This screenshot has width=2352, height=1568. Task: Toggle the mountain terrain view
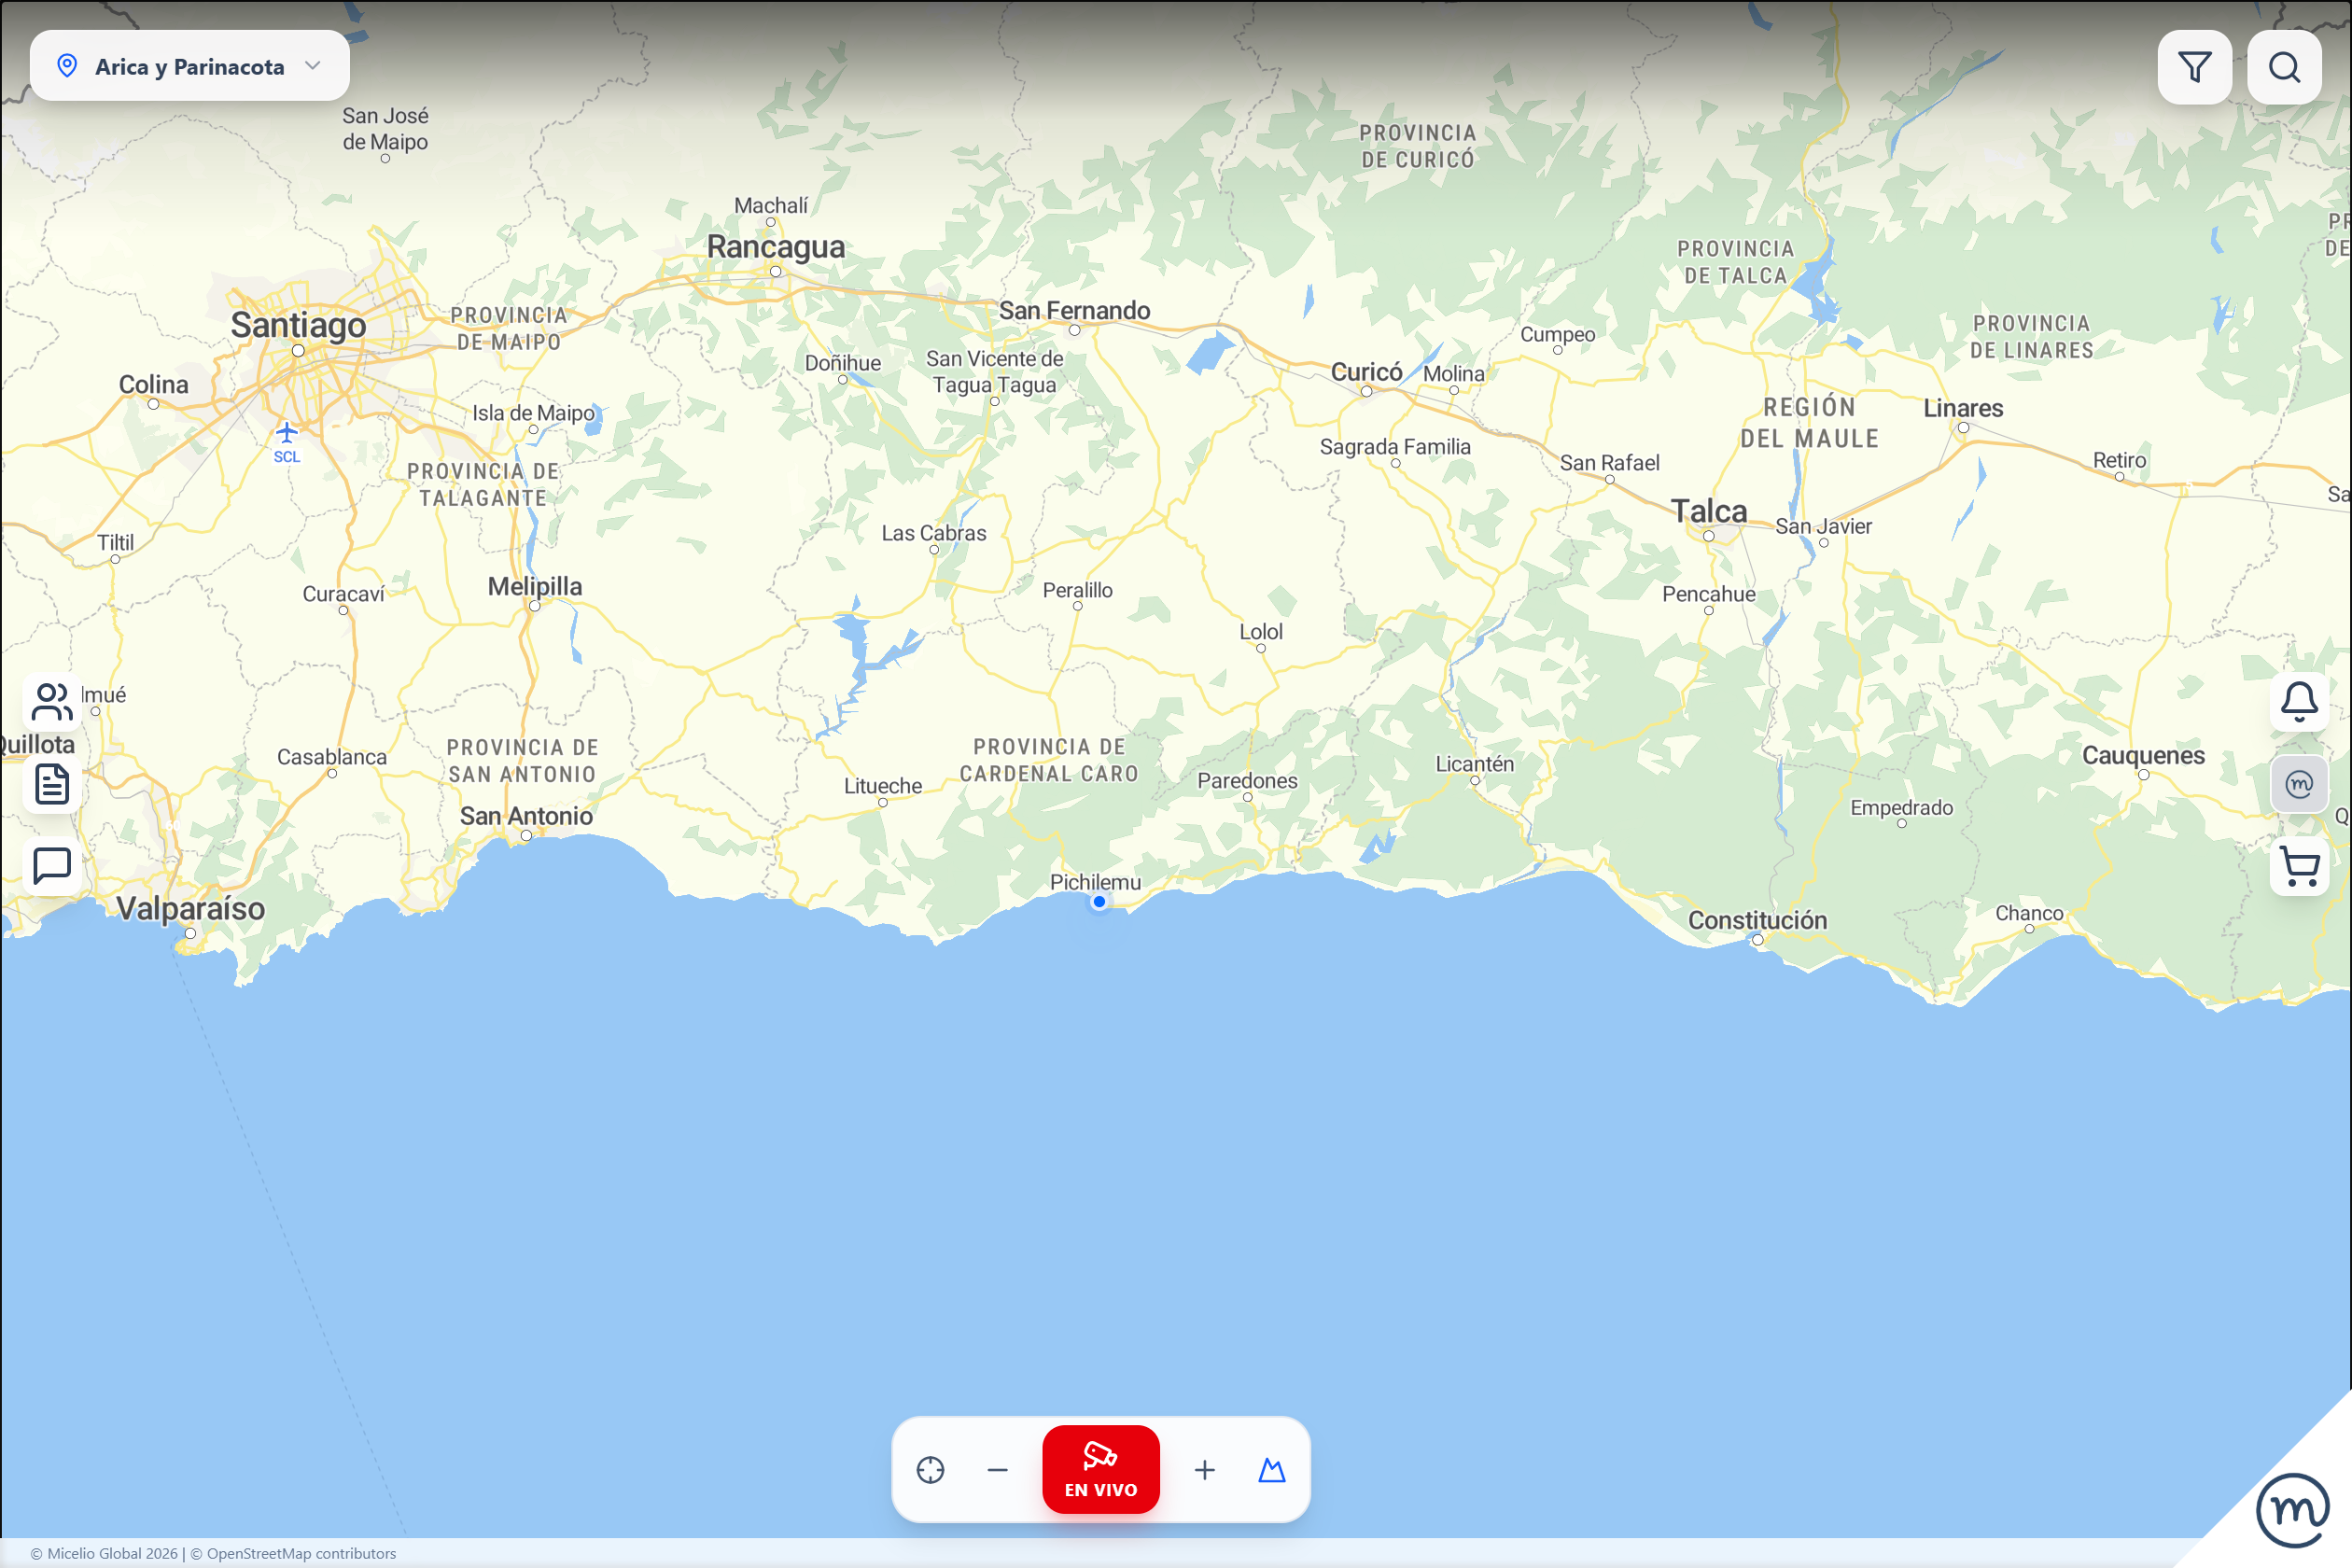tap(1271, 1470)
